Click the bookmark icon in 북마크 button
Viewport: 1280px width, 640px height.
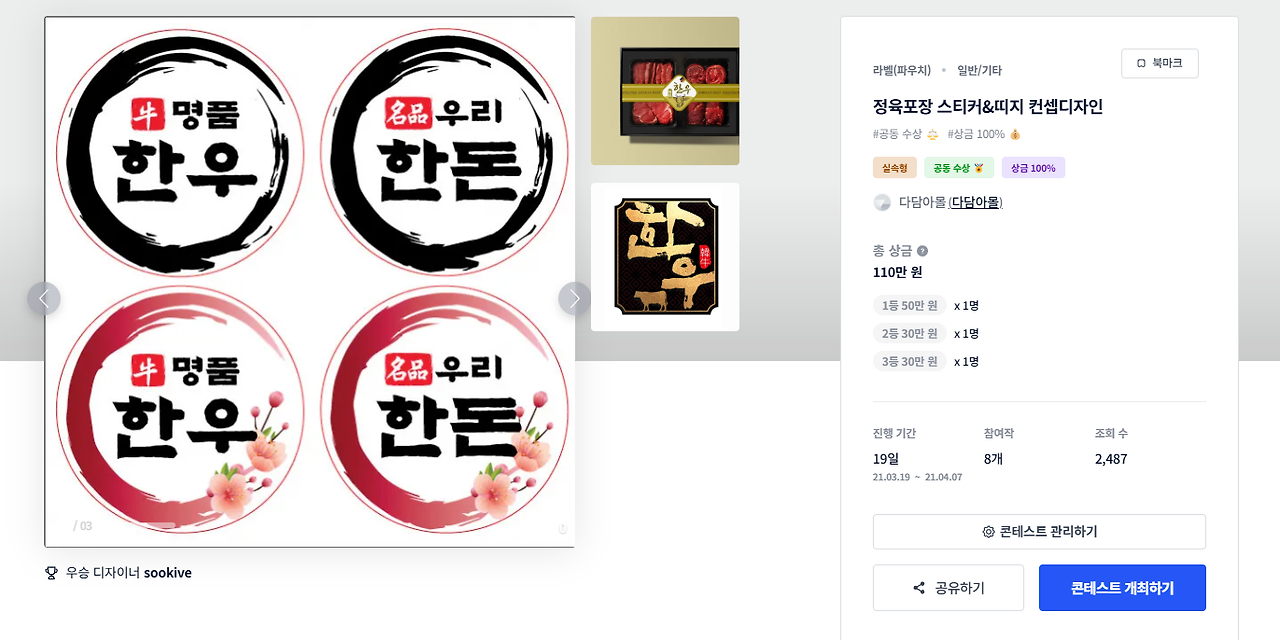(1142, 63)
